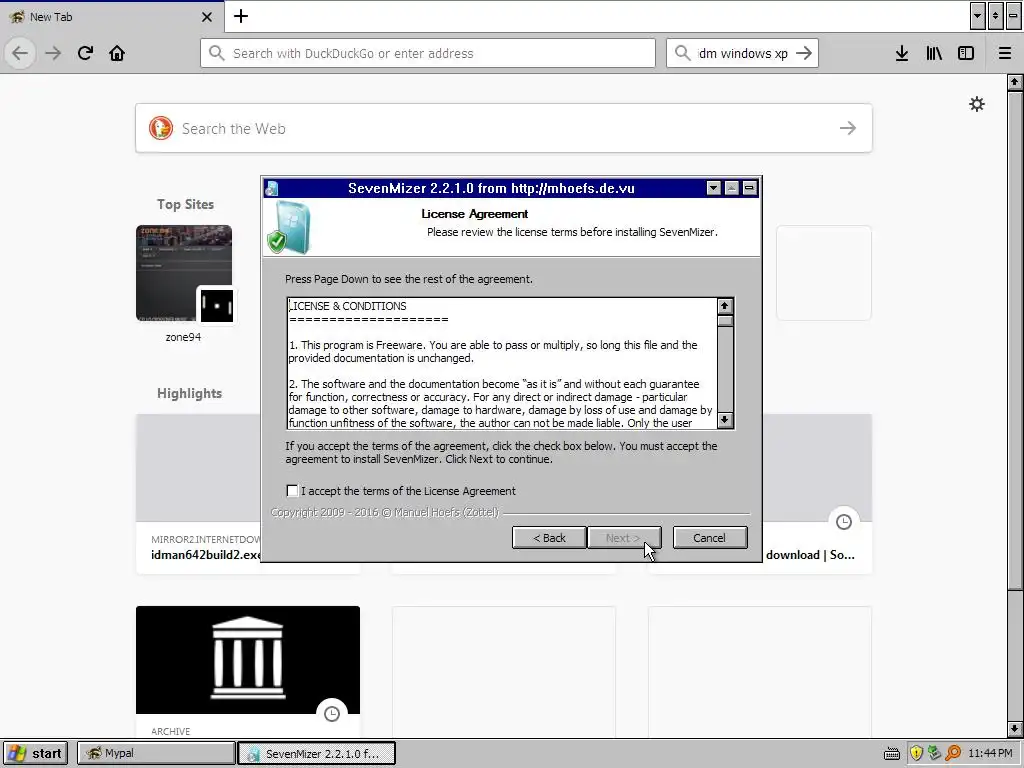The width and height of the screenshot is (1024, 768).
Task: Open the hamburger menu in Mypal browser
Action: (1004, 53)
